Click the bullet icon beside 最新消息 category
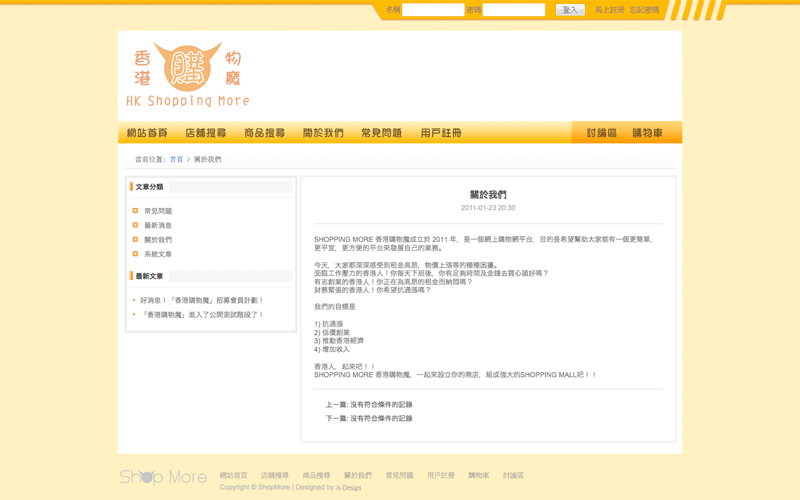The height and width of the screenshot is (500, 800). tap(135, 225)
